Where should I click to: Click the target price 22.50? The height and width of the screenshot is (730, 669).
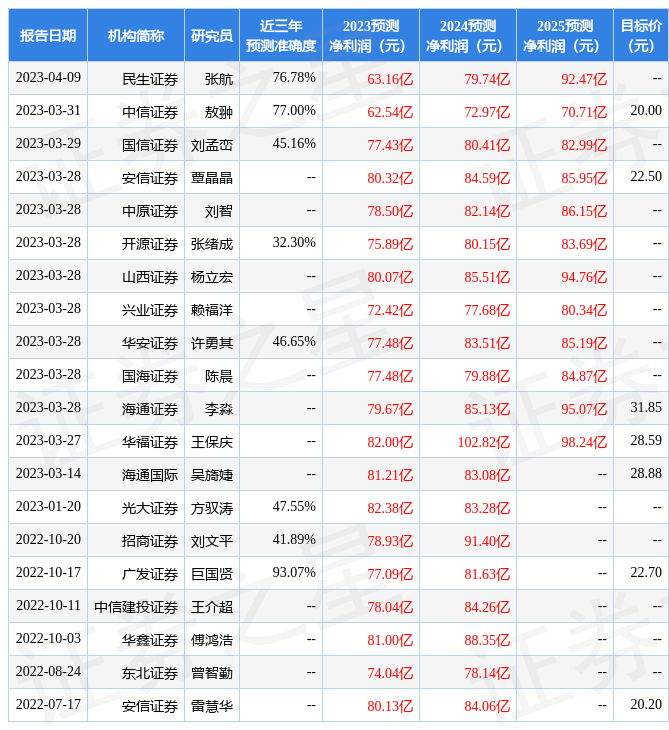646,177
